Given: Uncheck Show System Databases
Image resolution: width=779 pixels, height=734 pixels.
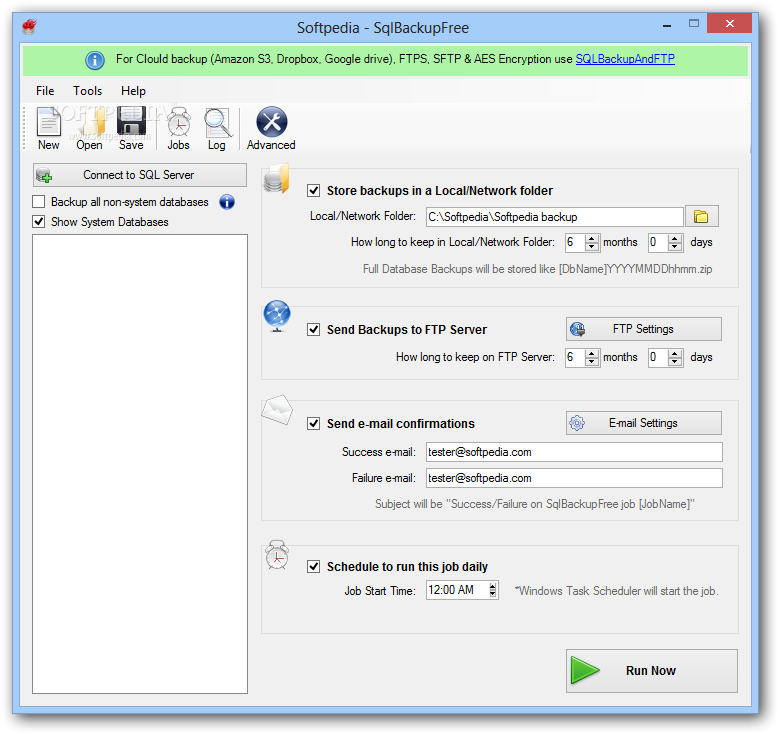Looking at the screenshot, I should (38, 222).
